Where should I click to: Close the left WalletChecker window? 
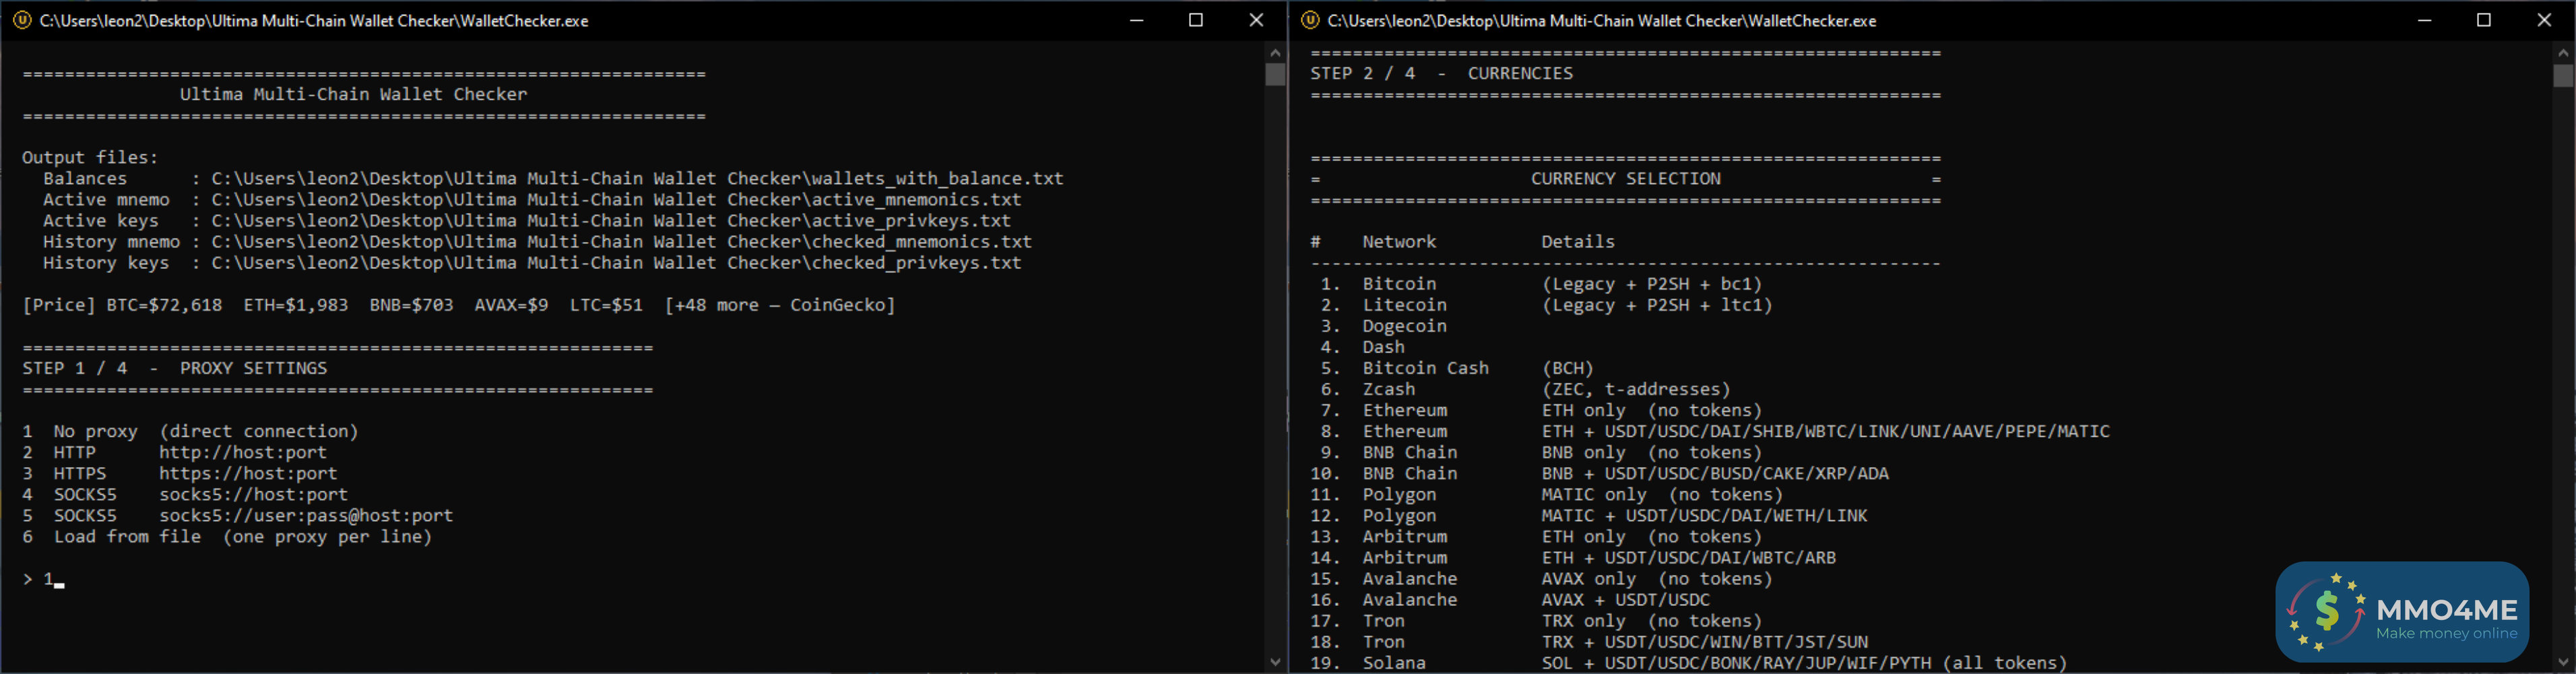[1256, 20]
